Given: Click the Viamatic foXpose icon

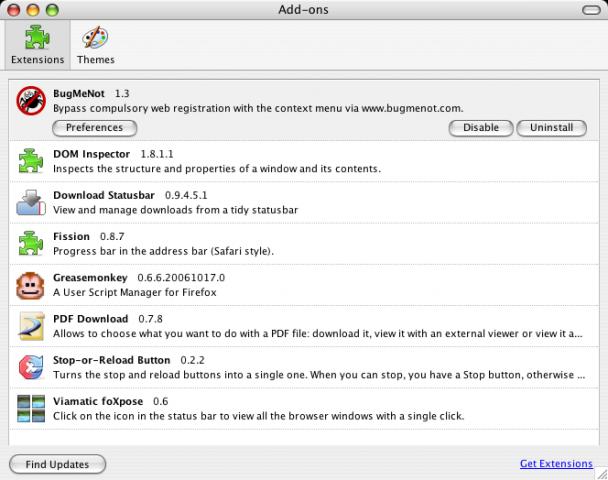Looking at the screenshot, I should coord(31,408).
